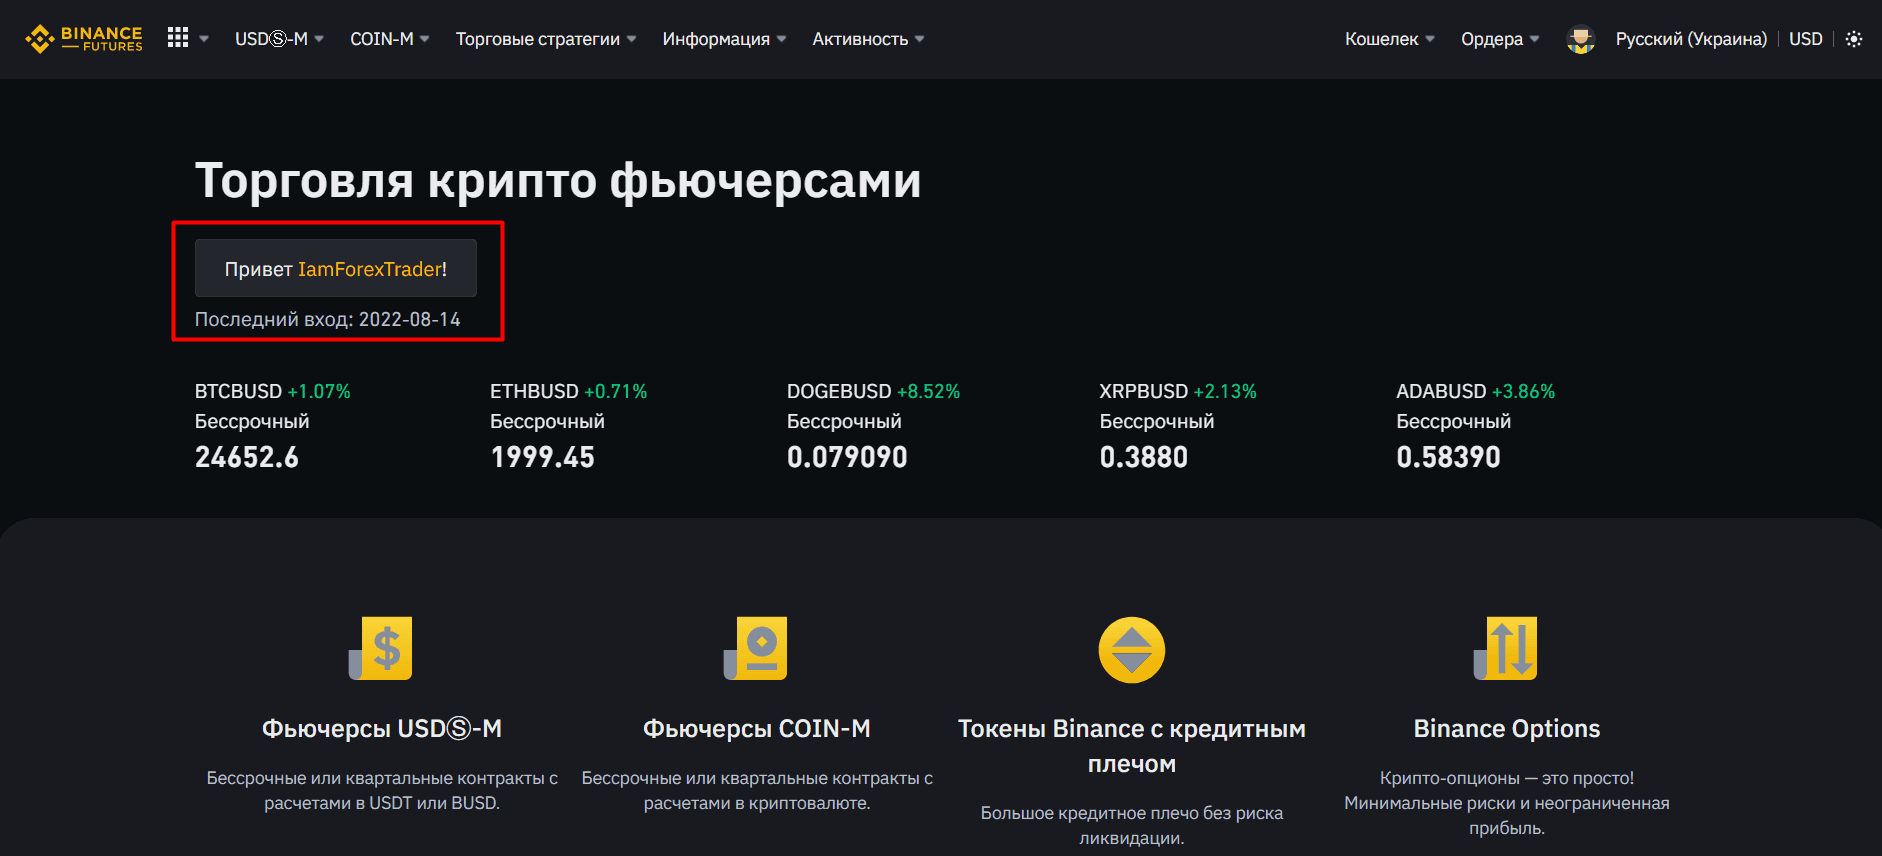Open Фьючерсы USDⓈ-M heading
Image resolution: width=1882 pixels, height=856 pixels.
[382, 729]
